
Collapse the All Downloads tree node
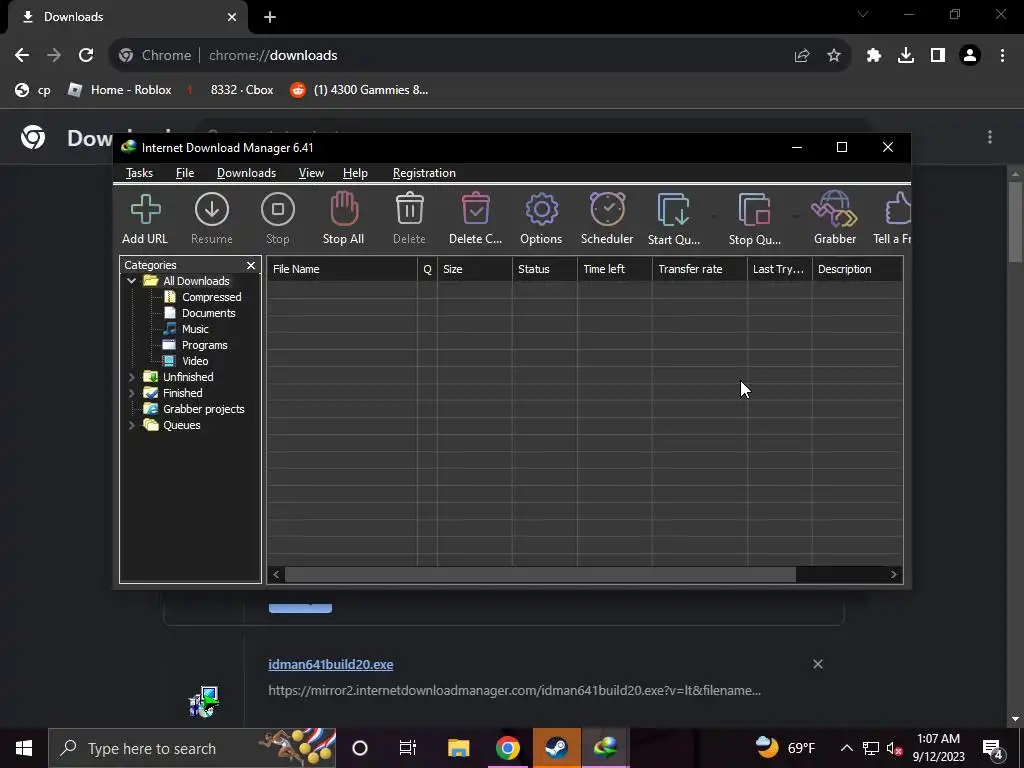click(131, 281)
